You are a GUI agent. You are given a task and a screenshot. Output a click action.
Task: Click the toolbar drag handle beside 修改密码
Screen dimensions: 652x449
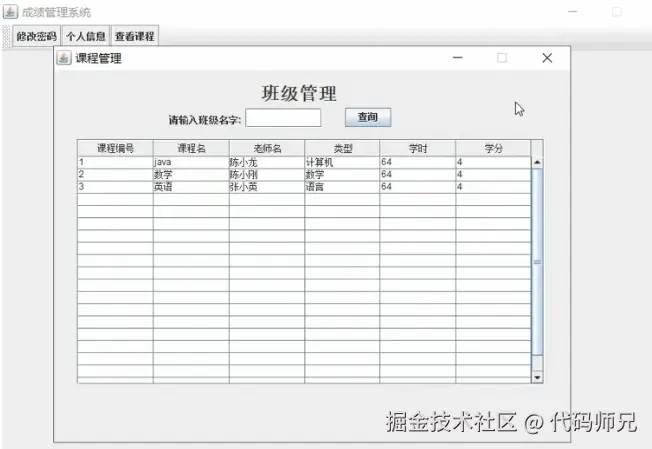pos(7,37)
